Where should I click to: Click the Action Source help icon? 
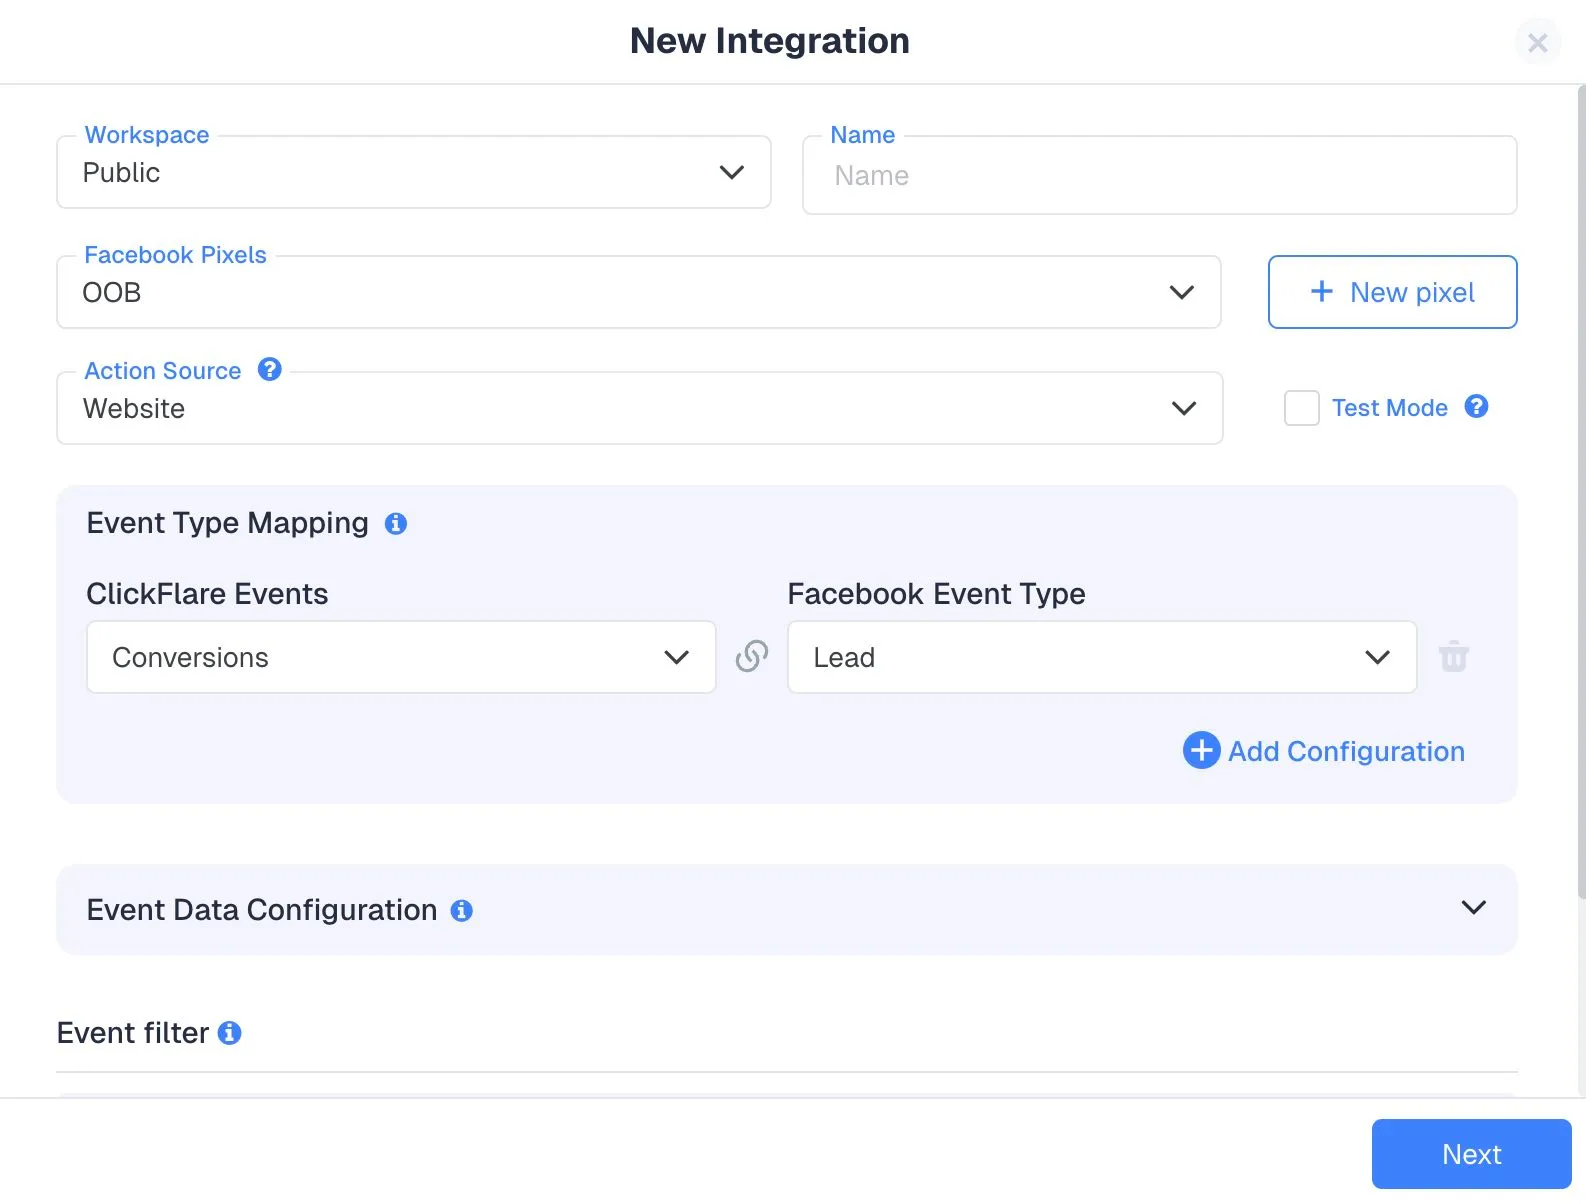pyautogui.click(x=270, y=369)
